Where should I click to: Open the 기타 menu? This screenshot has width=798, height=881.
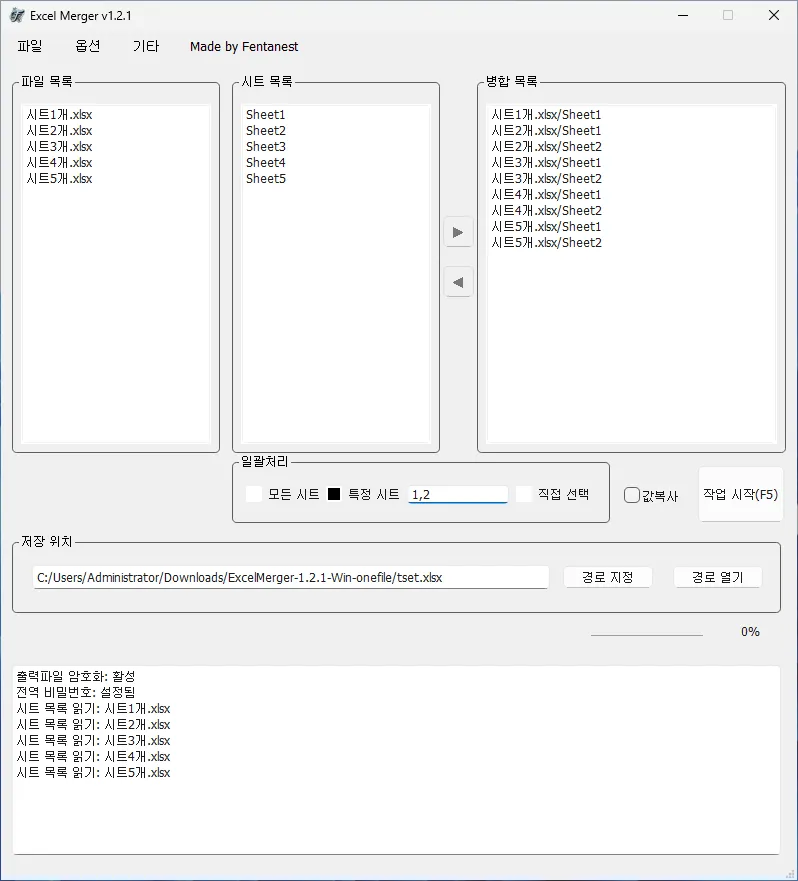[146, 46]
